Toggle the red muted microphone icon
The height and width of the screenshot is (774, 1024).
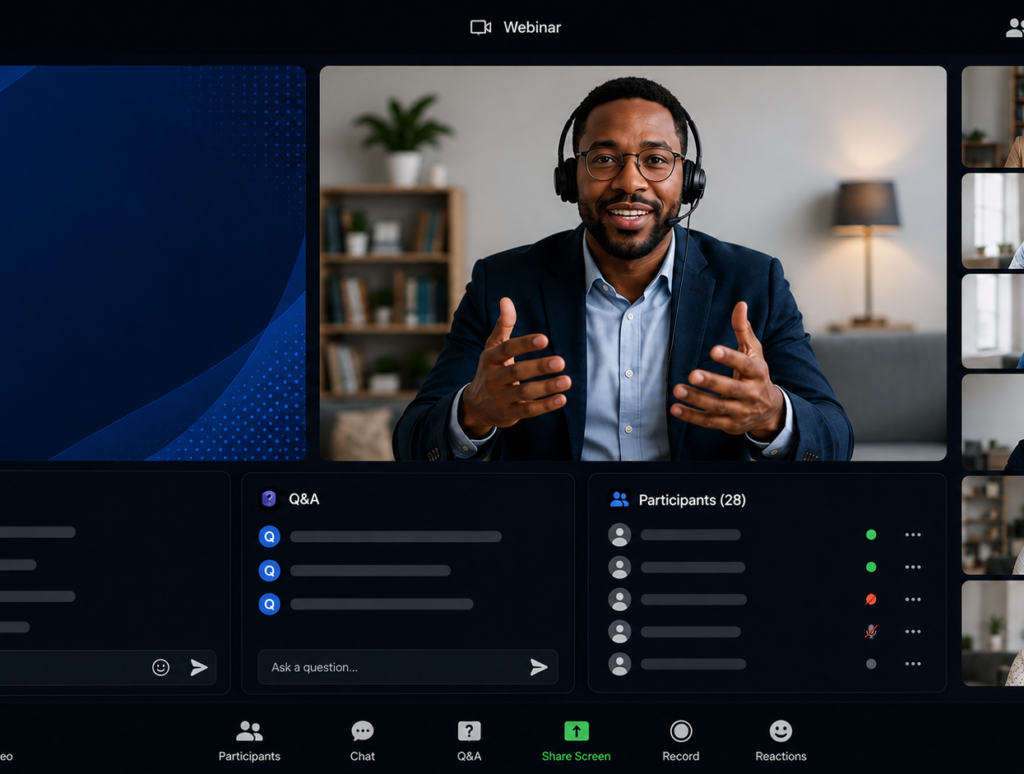click(871, 632)
